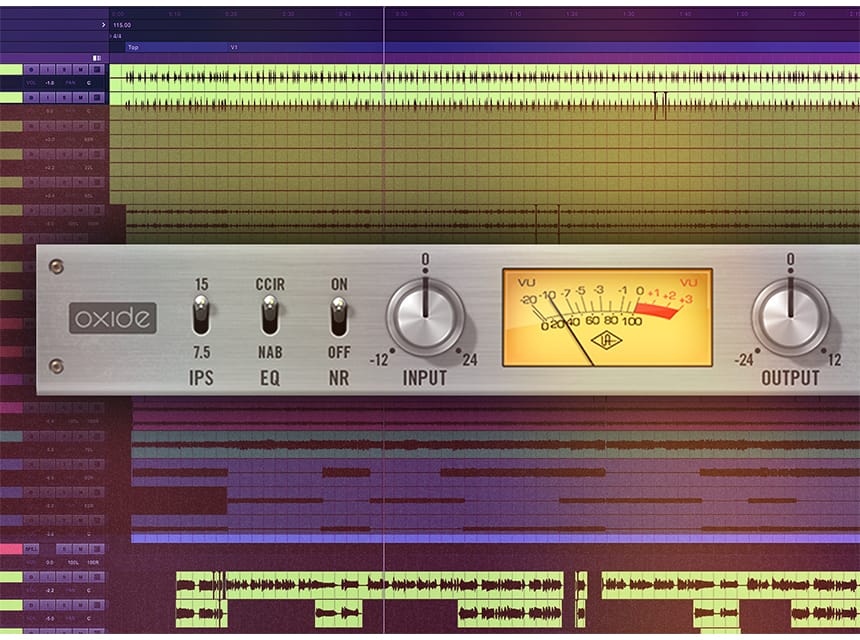
Task: Click the VU meter display
Action: 608,318
